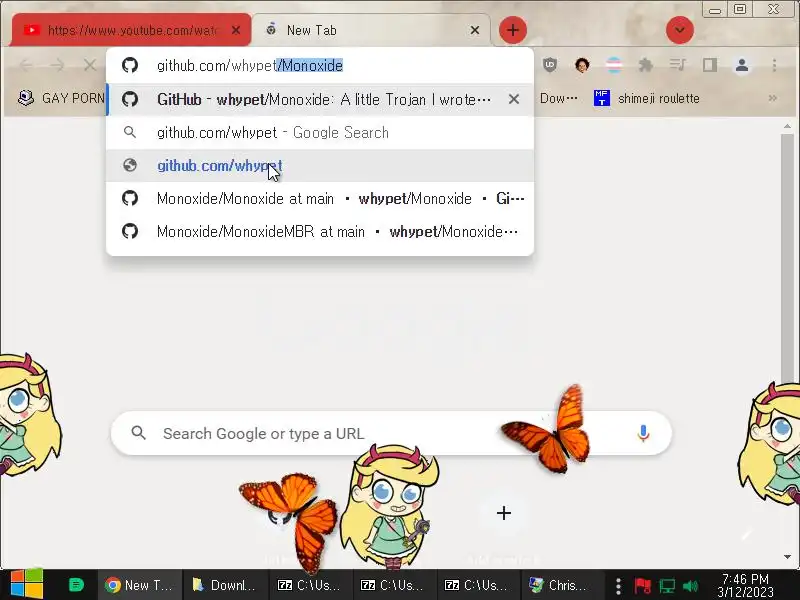The height and width of the screenshot is (600, 800).
Task: Click the browser back arrow
Action: tap(26, 65)
